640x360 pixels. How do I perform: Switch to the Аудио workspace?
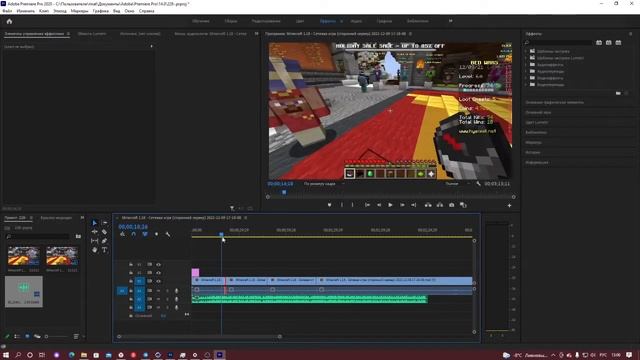356,21
